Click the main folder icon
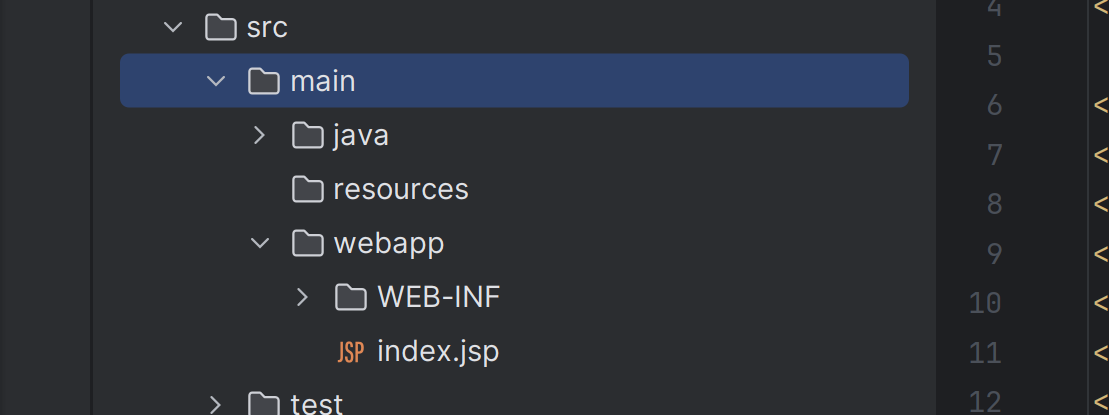This screenshot has height=415, width=1109. [x=264, y=81]
